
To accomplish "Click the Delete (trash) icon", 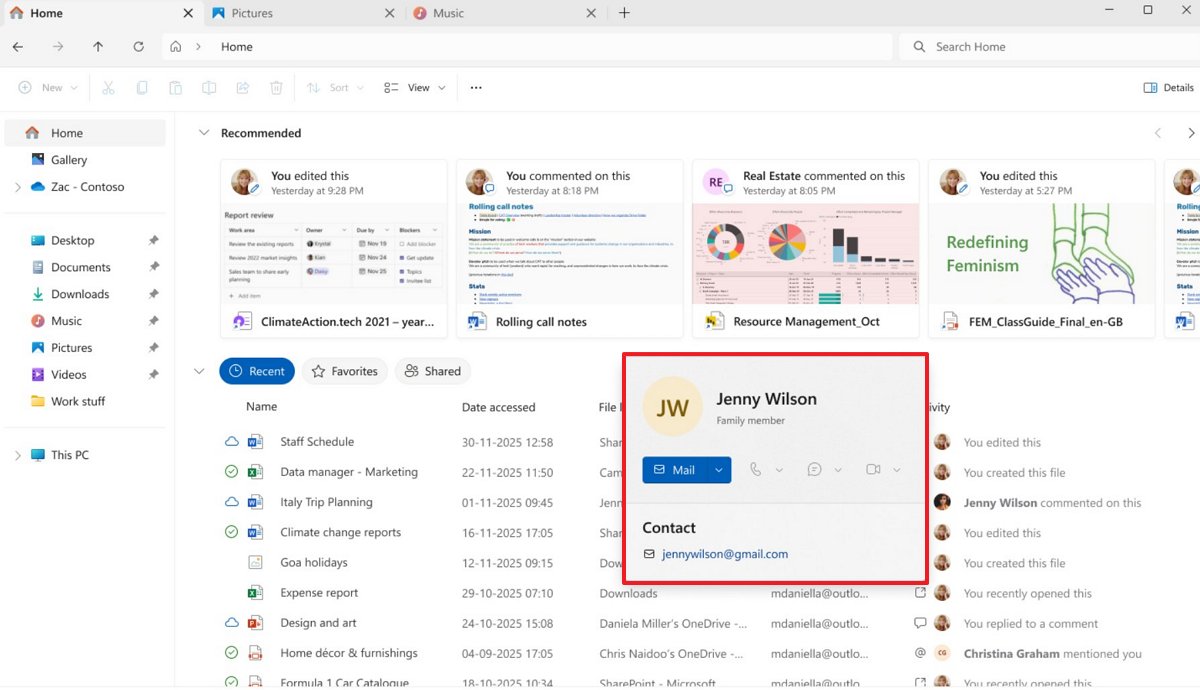I will click(x=276, y=87).
